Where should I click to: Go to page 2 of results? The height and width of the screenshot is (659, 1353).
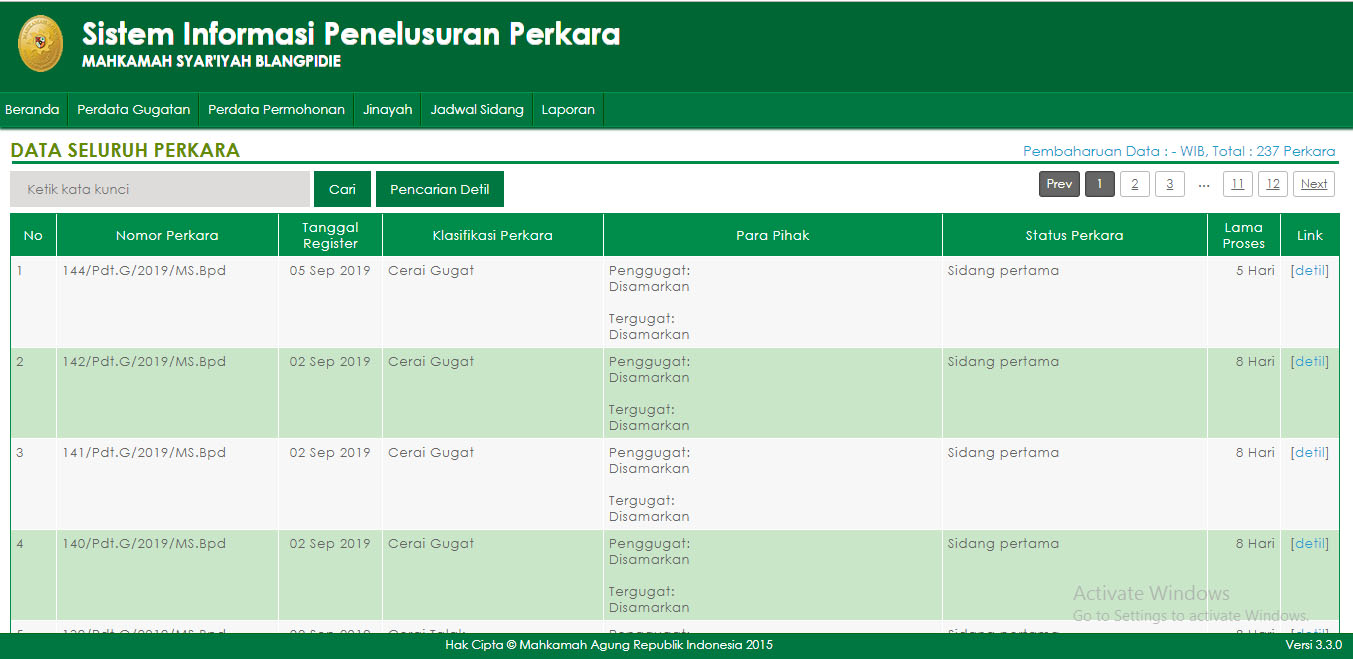pyautogui.click(x=1134, y=183)
